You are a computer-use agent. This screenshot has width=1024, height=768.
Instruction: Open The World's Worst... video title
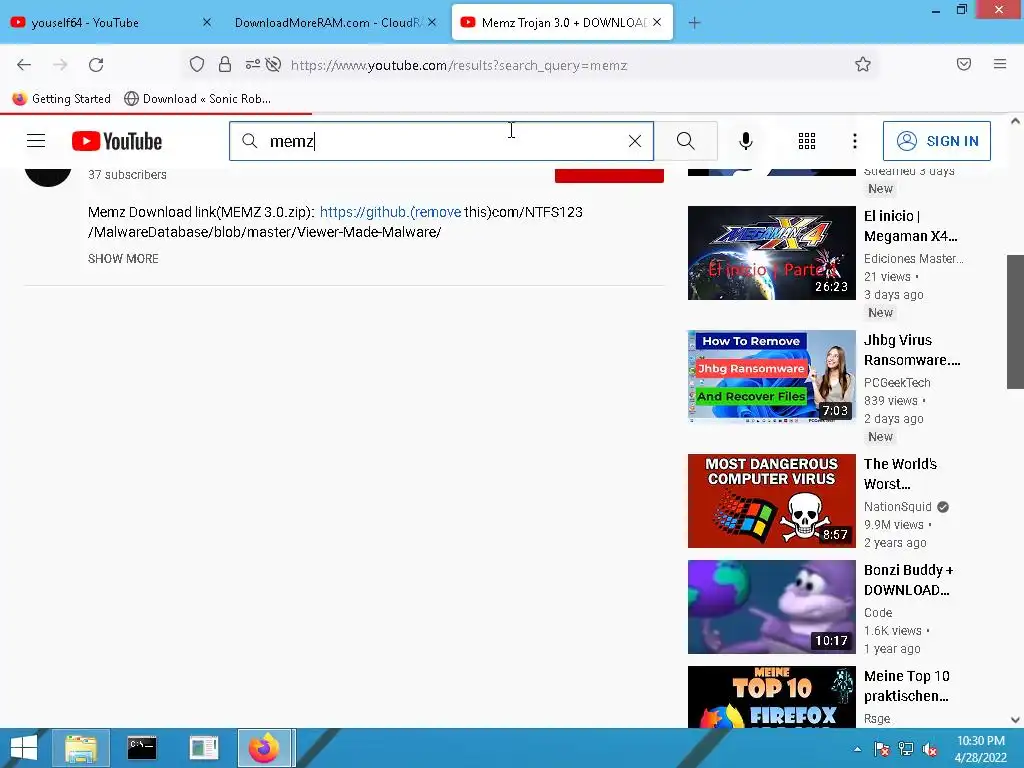pos(900,474)
